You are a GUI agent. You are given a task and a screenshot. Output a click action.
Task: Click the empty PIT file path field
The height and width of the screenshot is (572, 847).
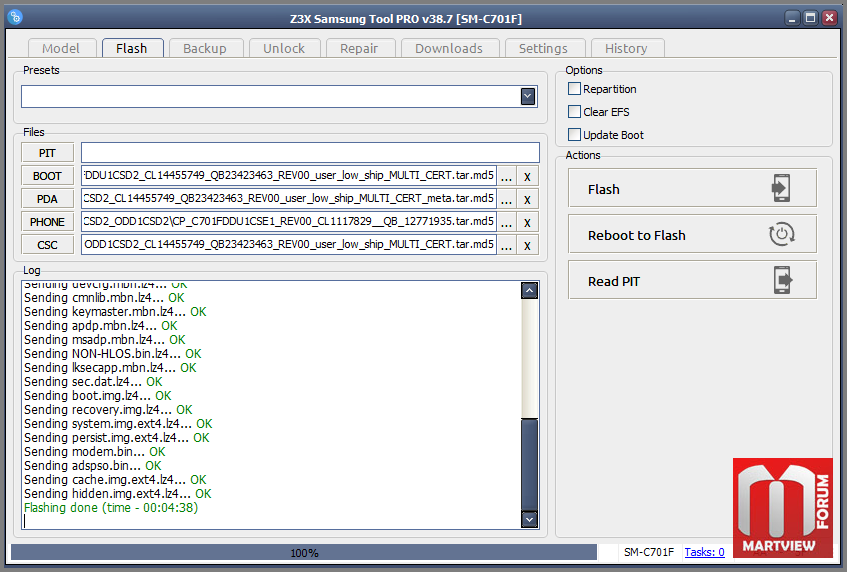click(x=310, y=153)
